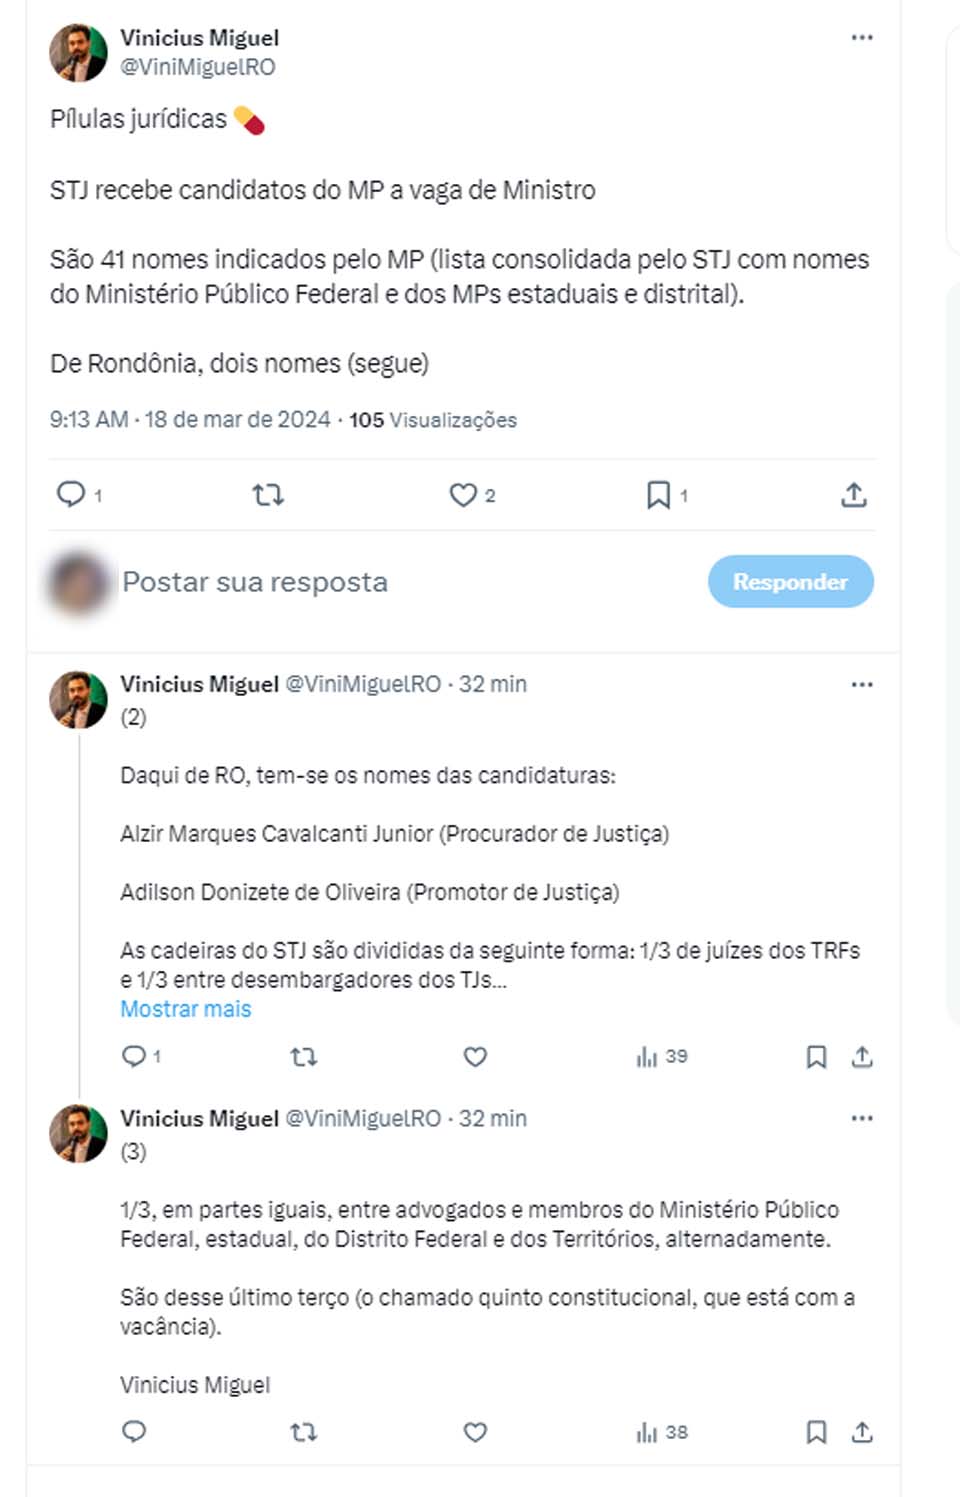960x1497 pixels.
Task: Expand Mostrar mais on reply (2)
Action: pos(186,1009)
